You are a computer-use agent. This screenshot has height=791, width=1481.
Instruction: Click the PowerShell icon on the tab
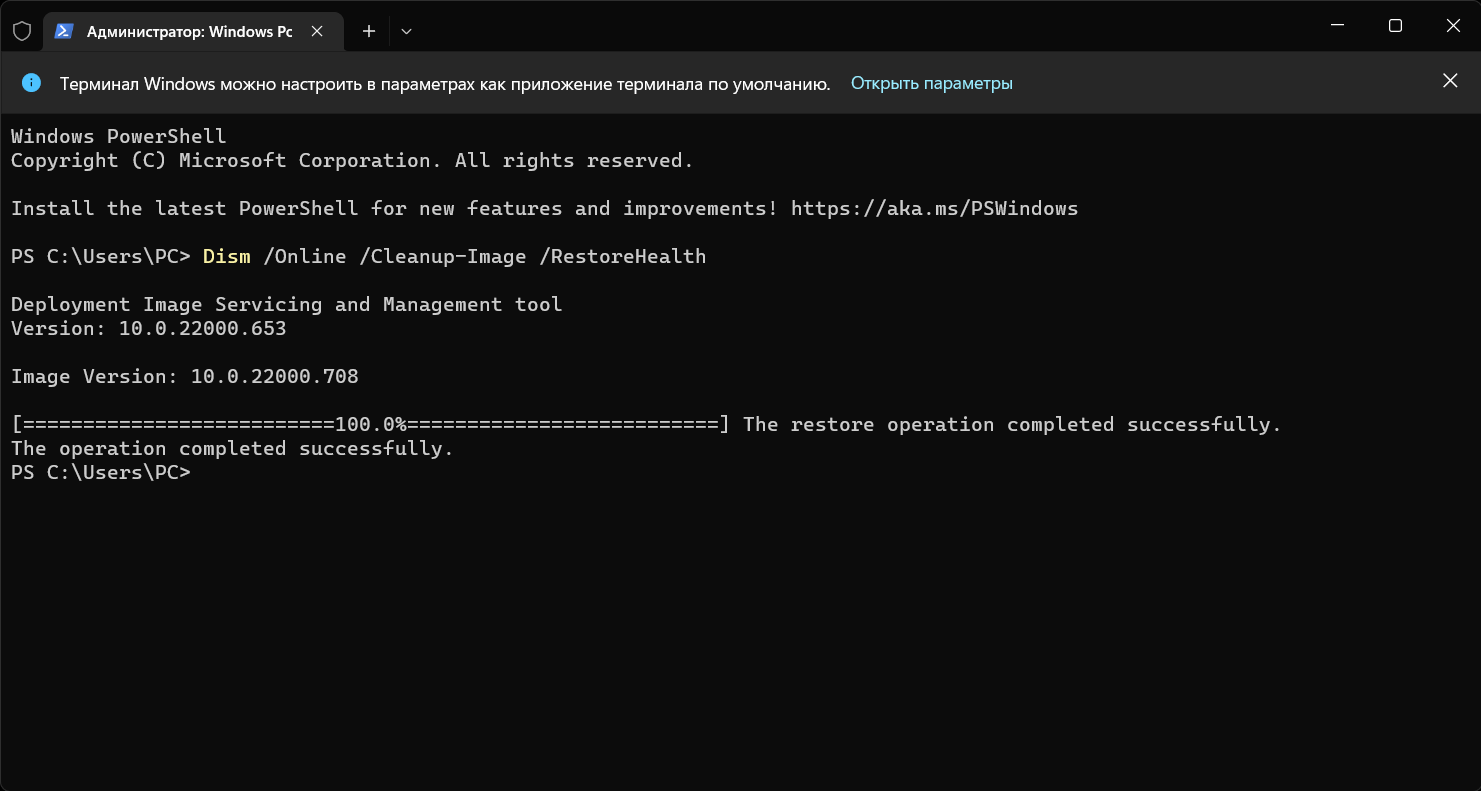(x=64, y=31)
